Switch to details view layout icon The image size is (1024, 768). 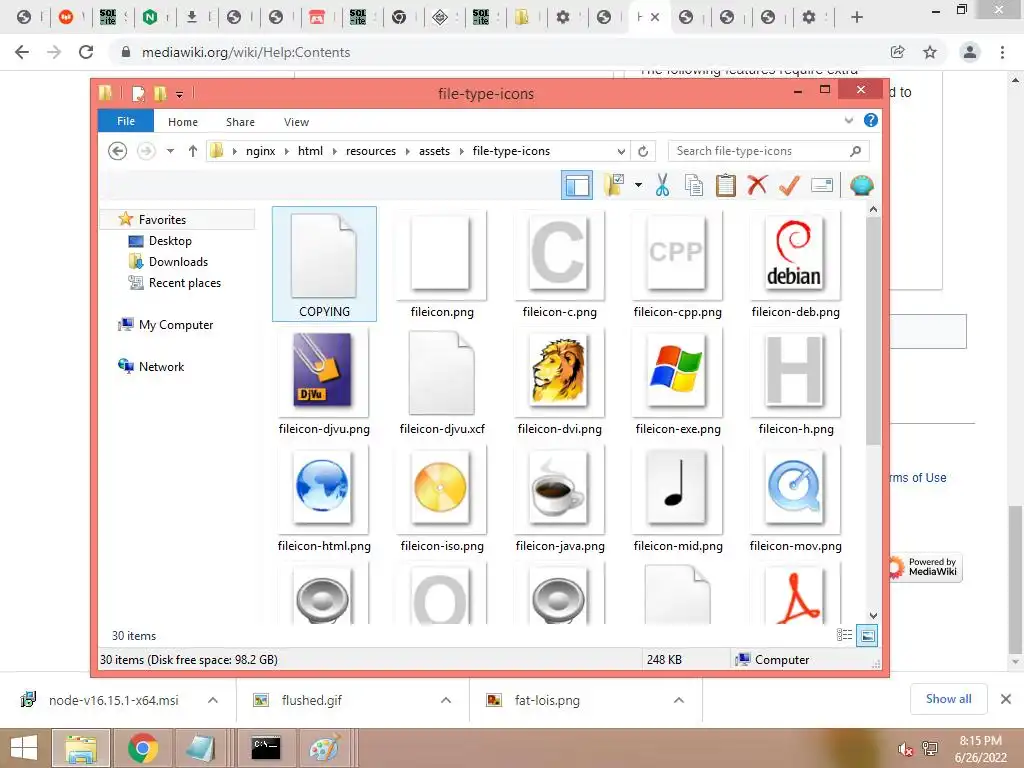[x=844, y=635]
